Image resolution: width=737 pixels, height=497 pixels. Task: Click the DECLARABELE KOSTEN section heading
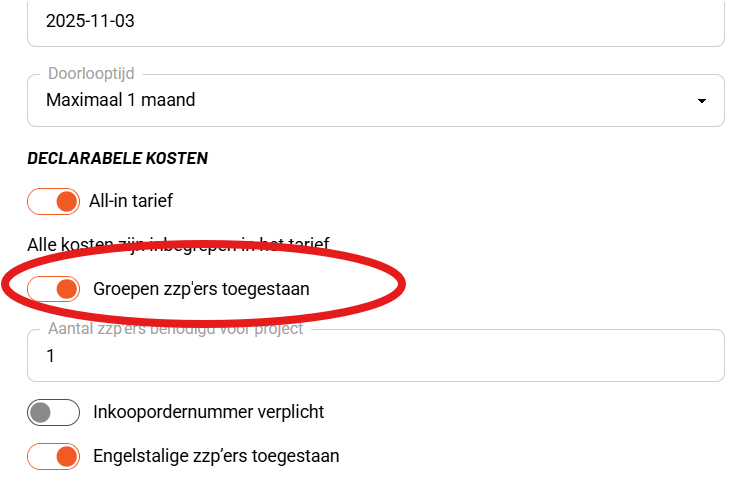click(117, 158)
